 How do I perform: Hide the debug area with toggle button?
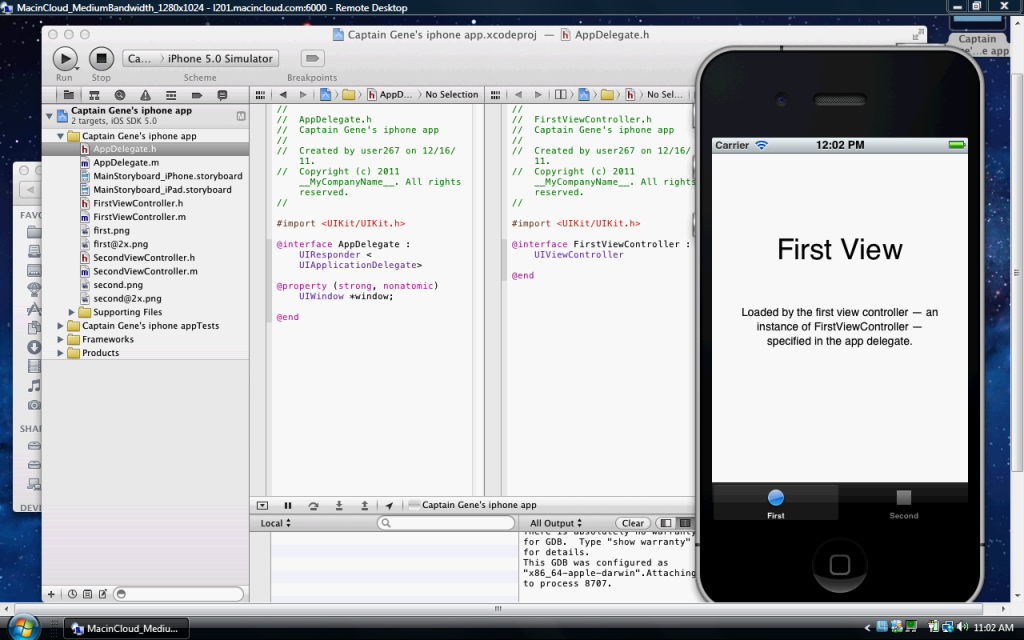[x=262, y=506]
